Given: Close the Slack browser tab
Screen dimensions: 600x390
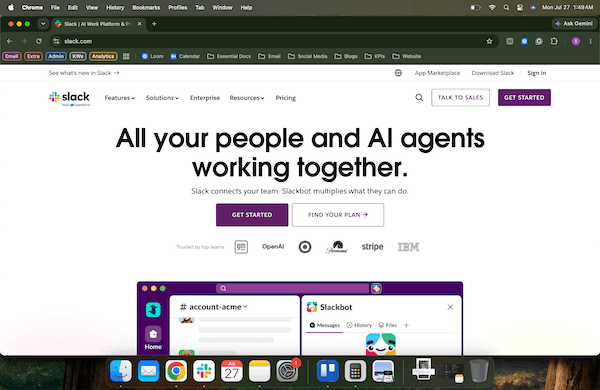Looking at the screenshot, I should [140, 24].
